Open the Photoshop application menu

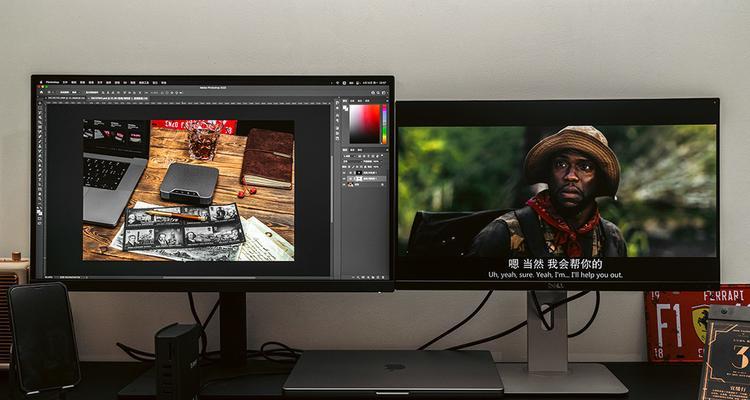coord(53,82)
